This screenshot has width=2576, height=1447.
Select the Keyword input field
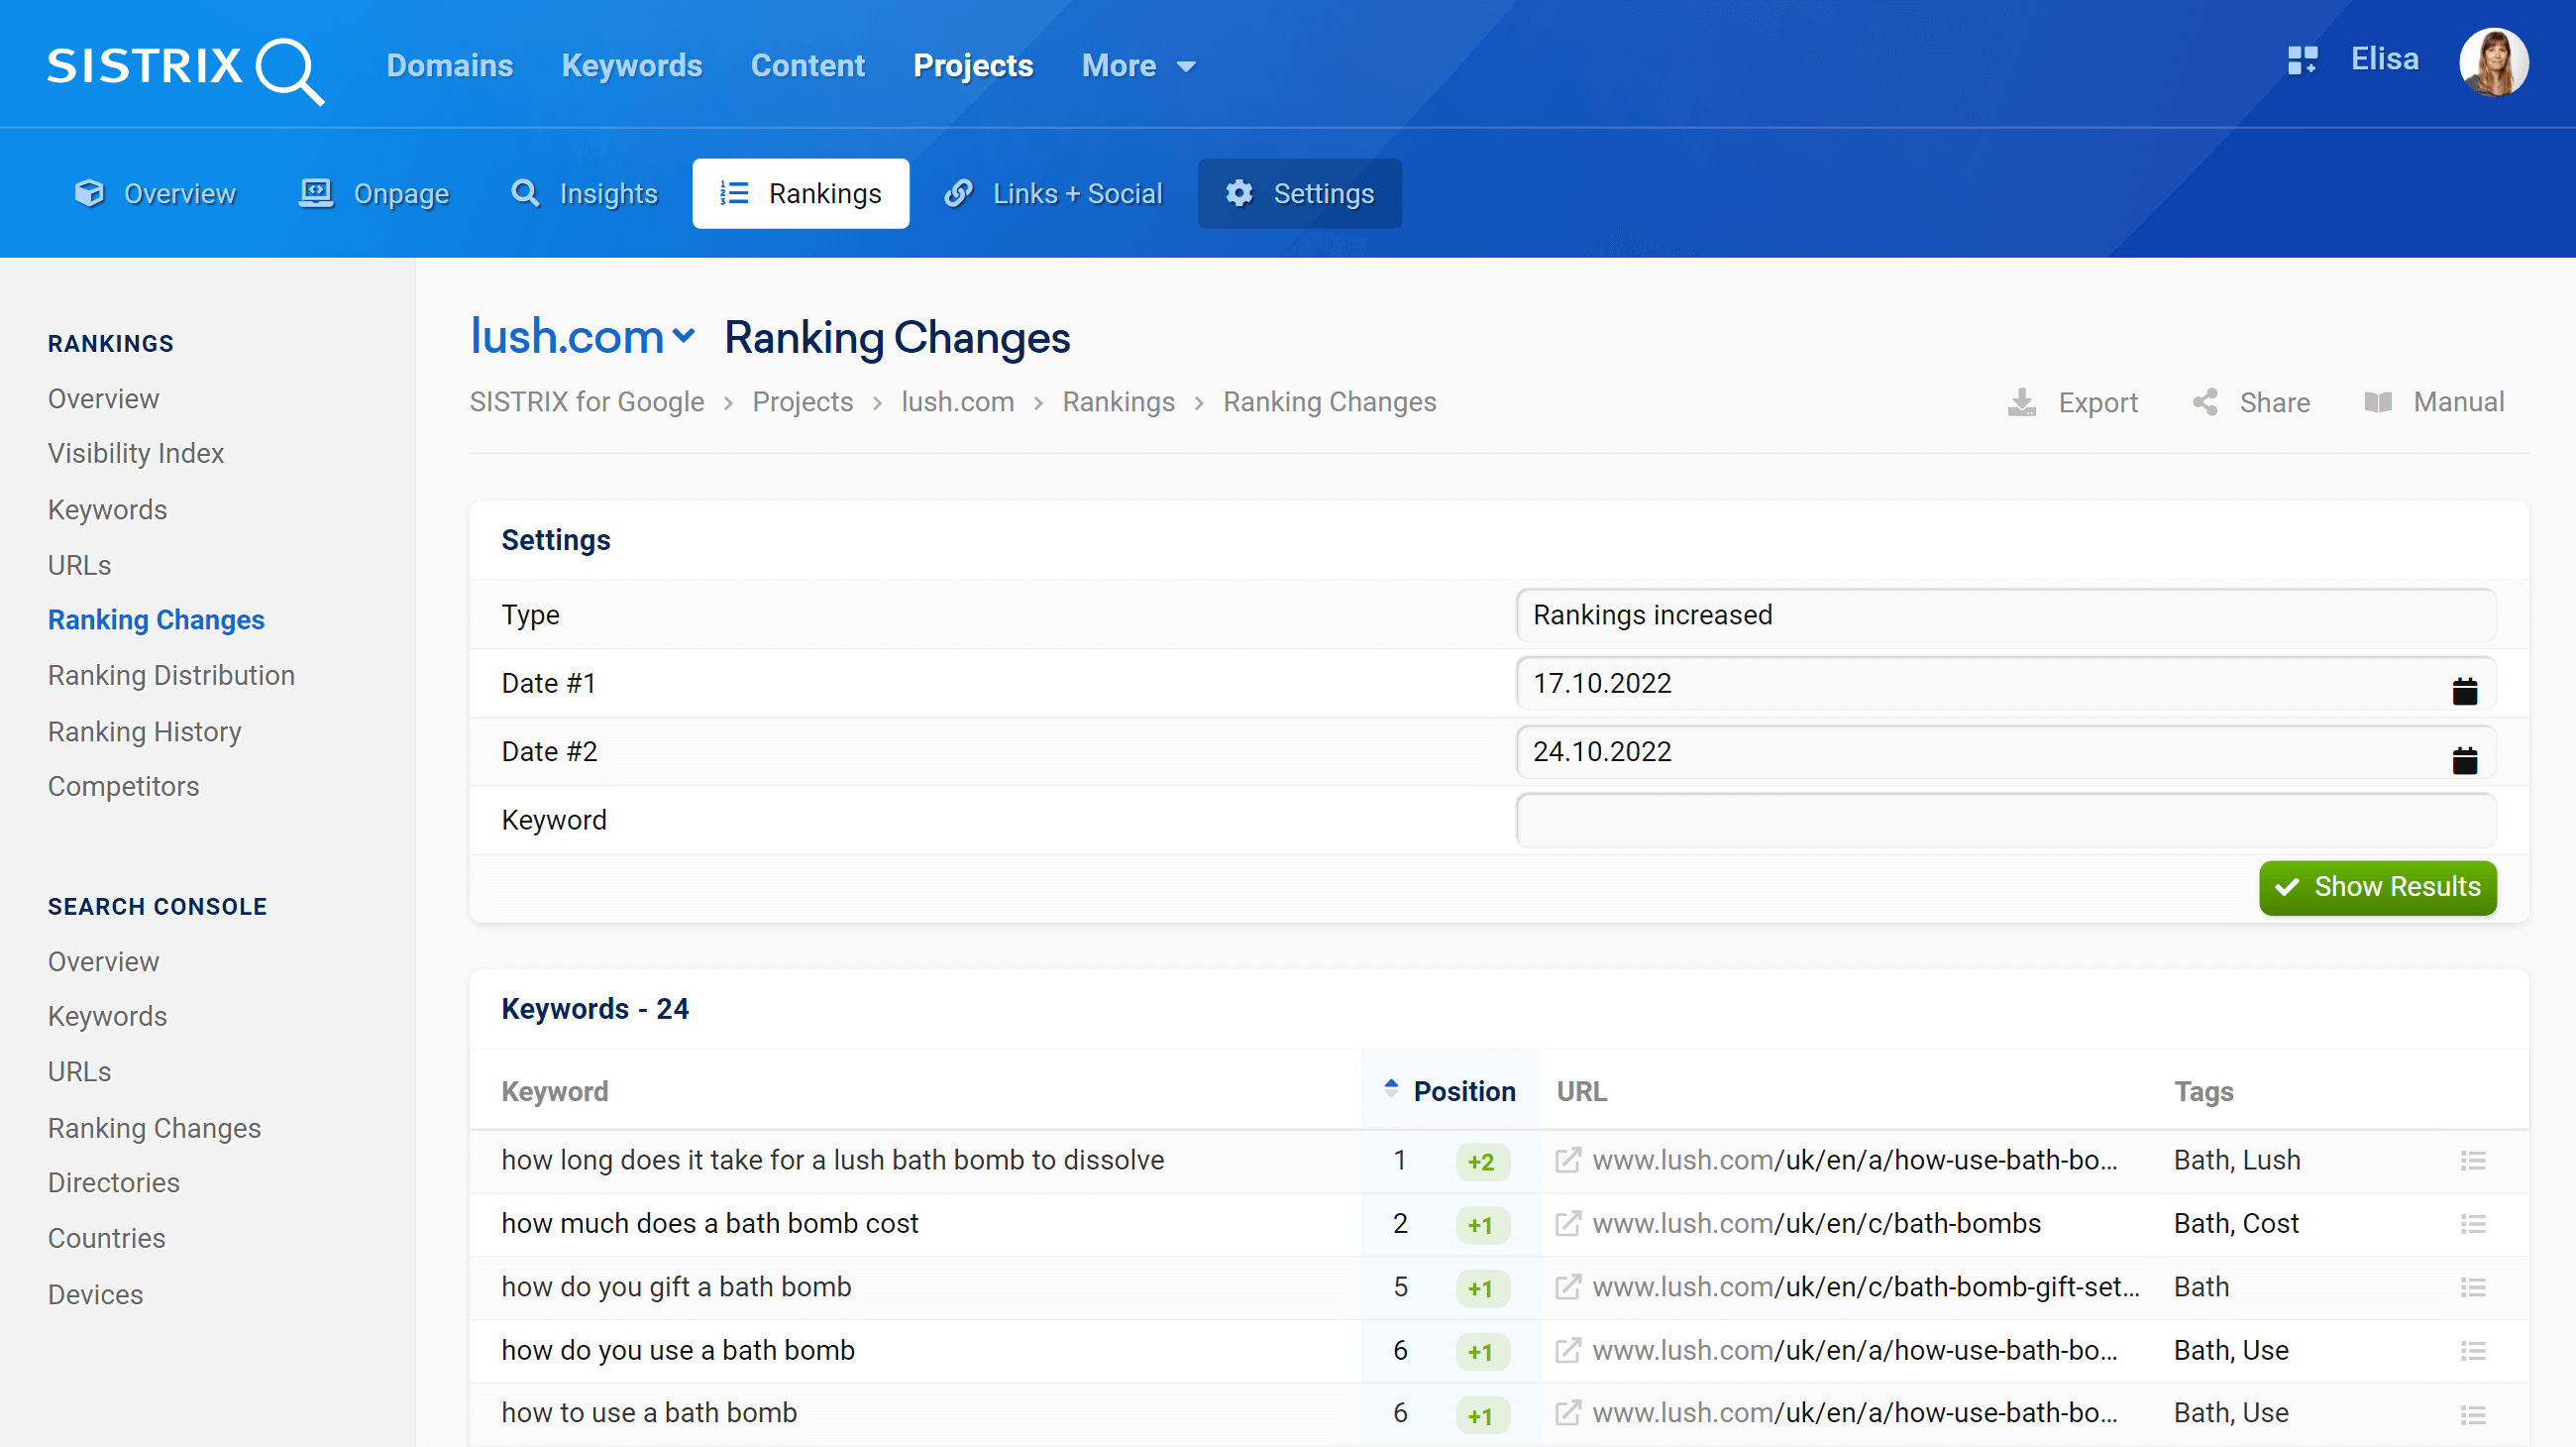(x=2006, y=819)
